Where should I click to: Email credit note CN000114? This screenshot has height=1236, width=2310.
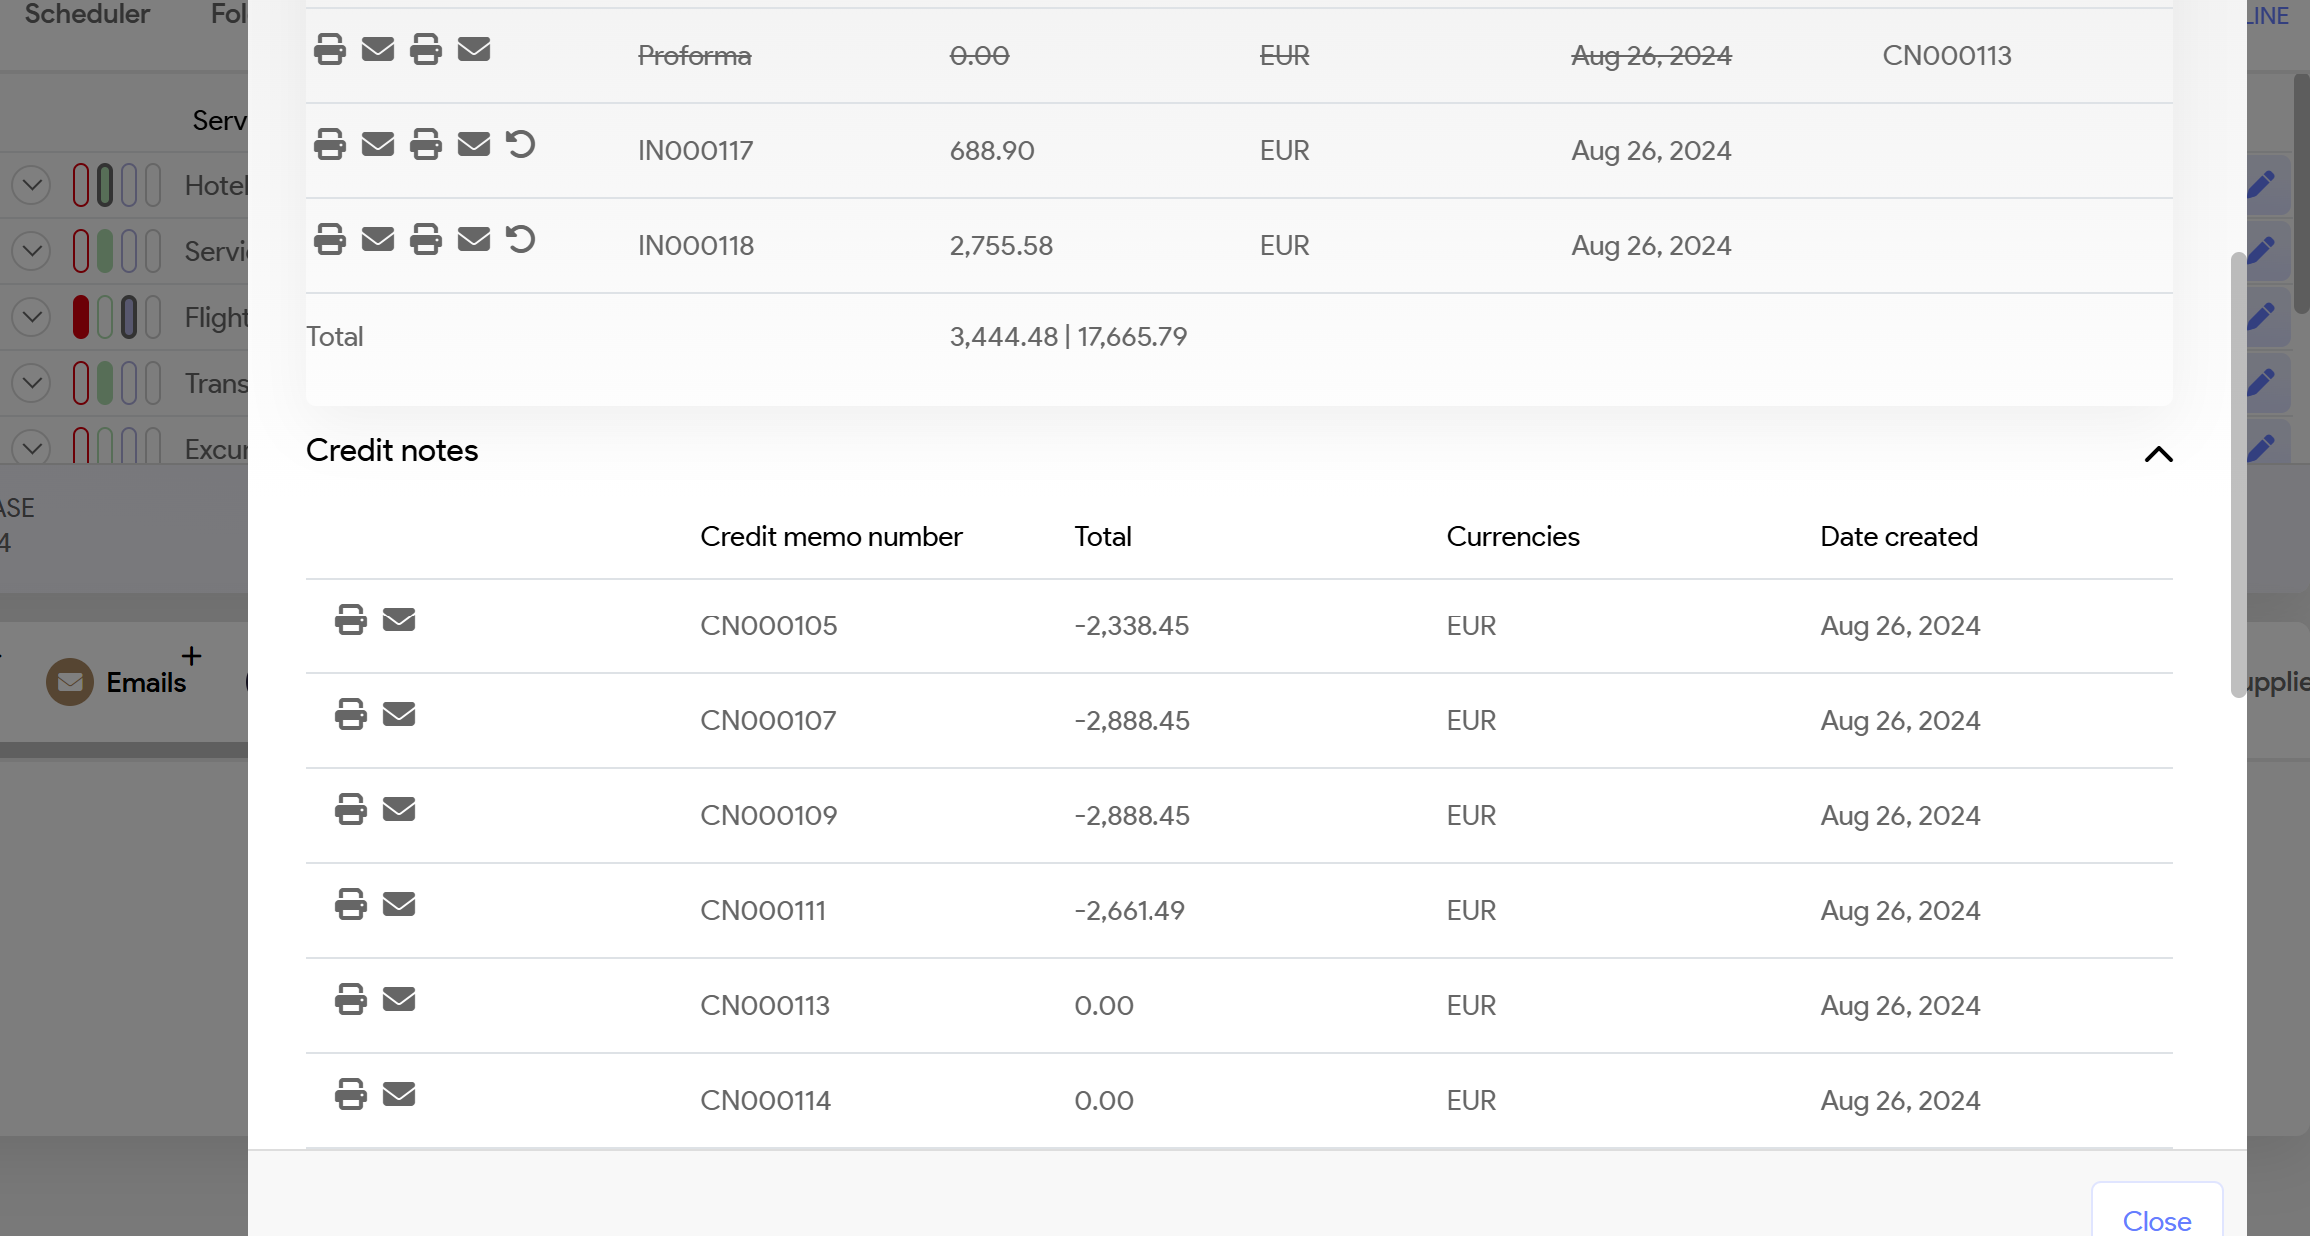(x=399, y=1095)
